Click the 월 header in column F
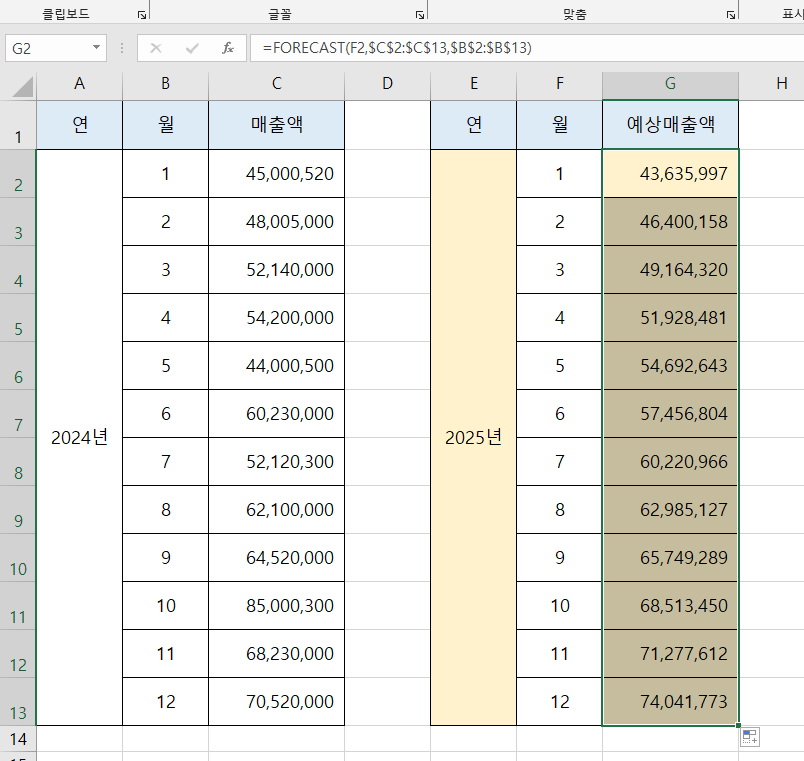804x761 pixels. 560,125
